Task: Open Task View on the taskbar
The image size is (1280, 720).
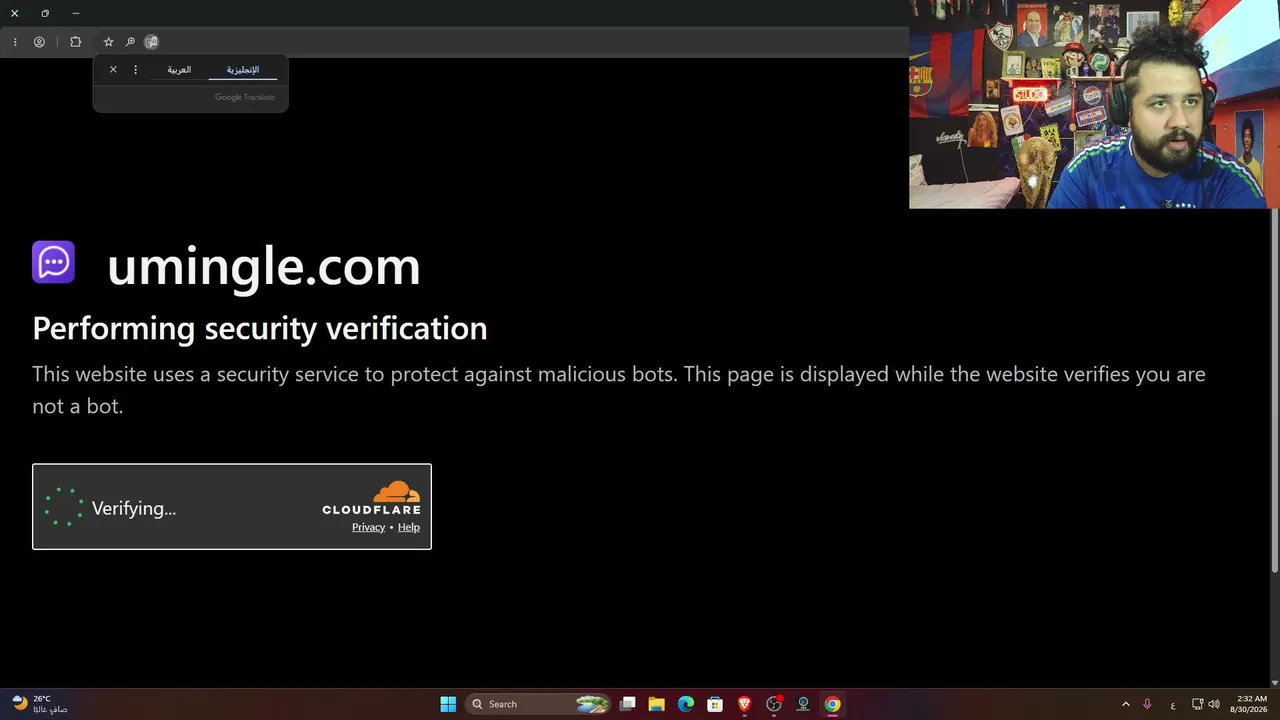Action: [628, 704]
